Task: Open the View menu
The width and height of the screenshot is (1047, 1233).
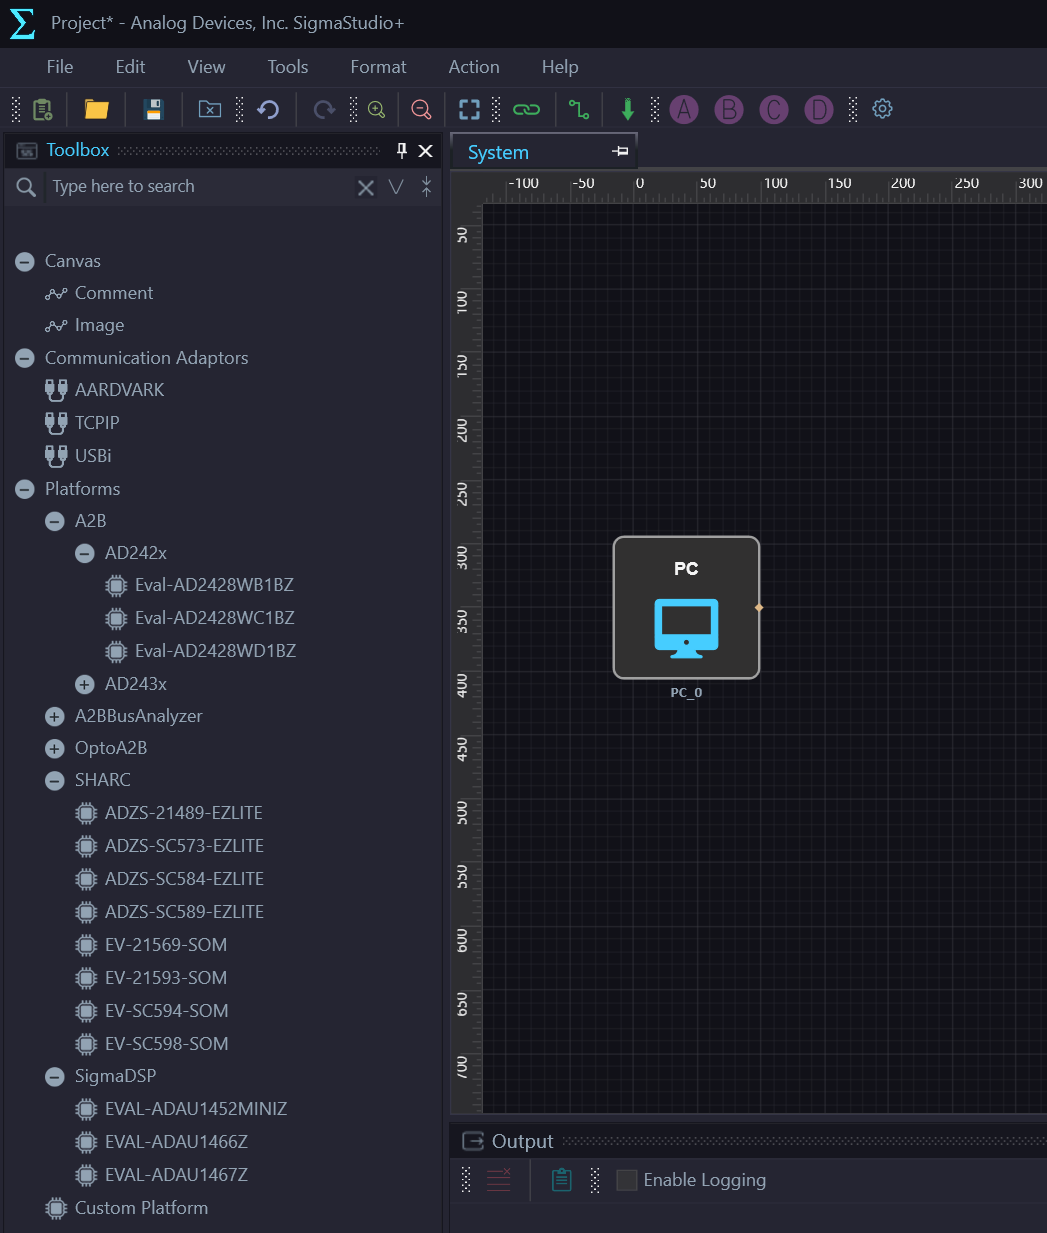Action: [x=206, y=67]
